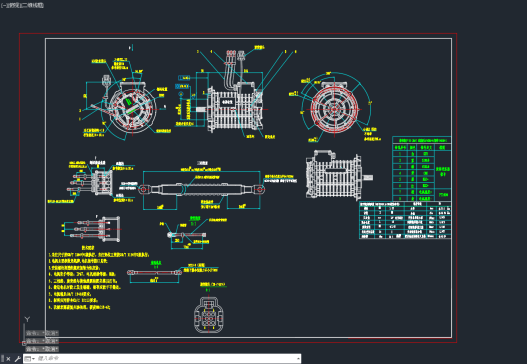The height and width of the screenshot is (364, 527).
Task: Expand command history with the right-end arrow
Action: 298,359
